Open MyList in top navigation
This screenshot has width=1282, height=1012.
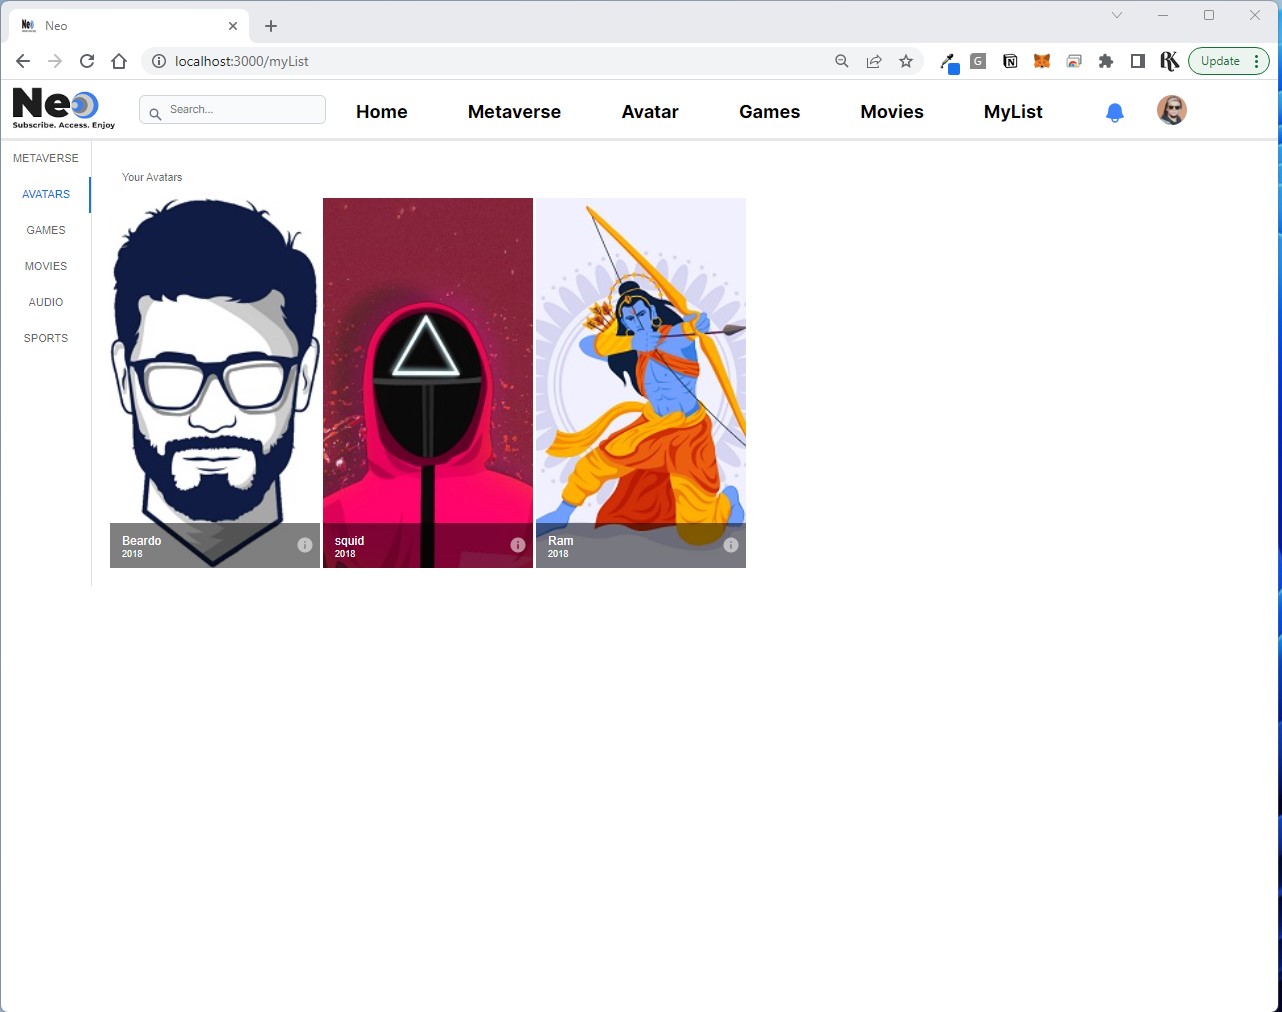(x=1013, y=112)
